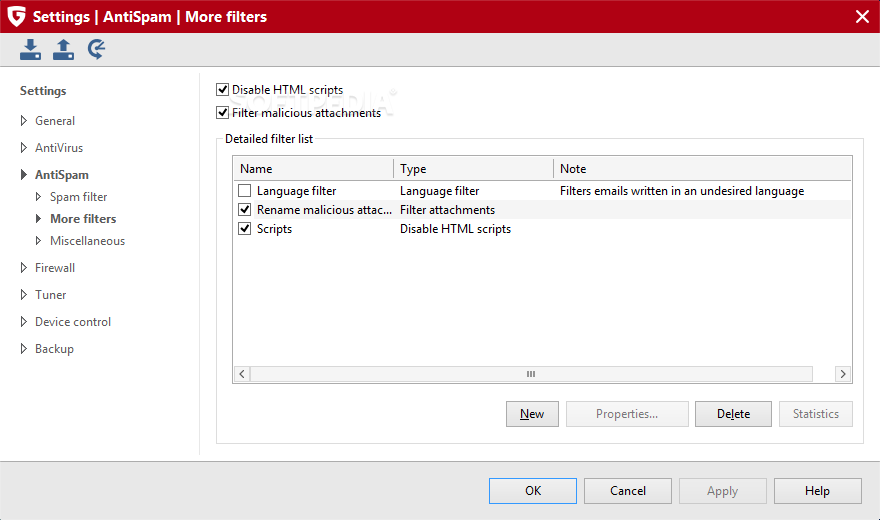Select the "Rename malicious attac..." row name
This screenshot has height=520, width=880.
coord(324,210)
